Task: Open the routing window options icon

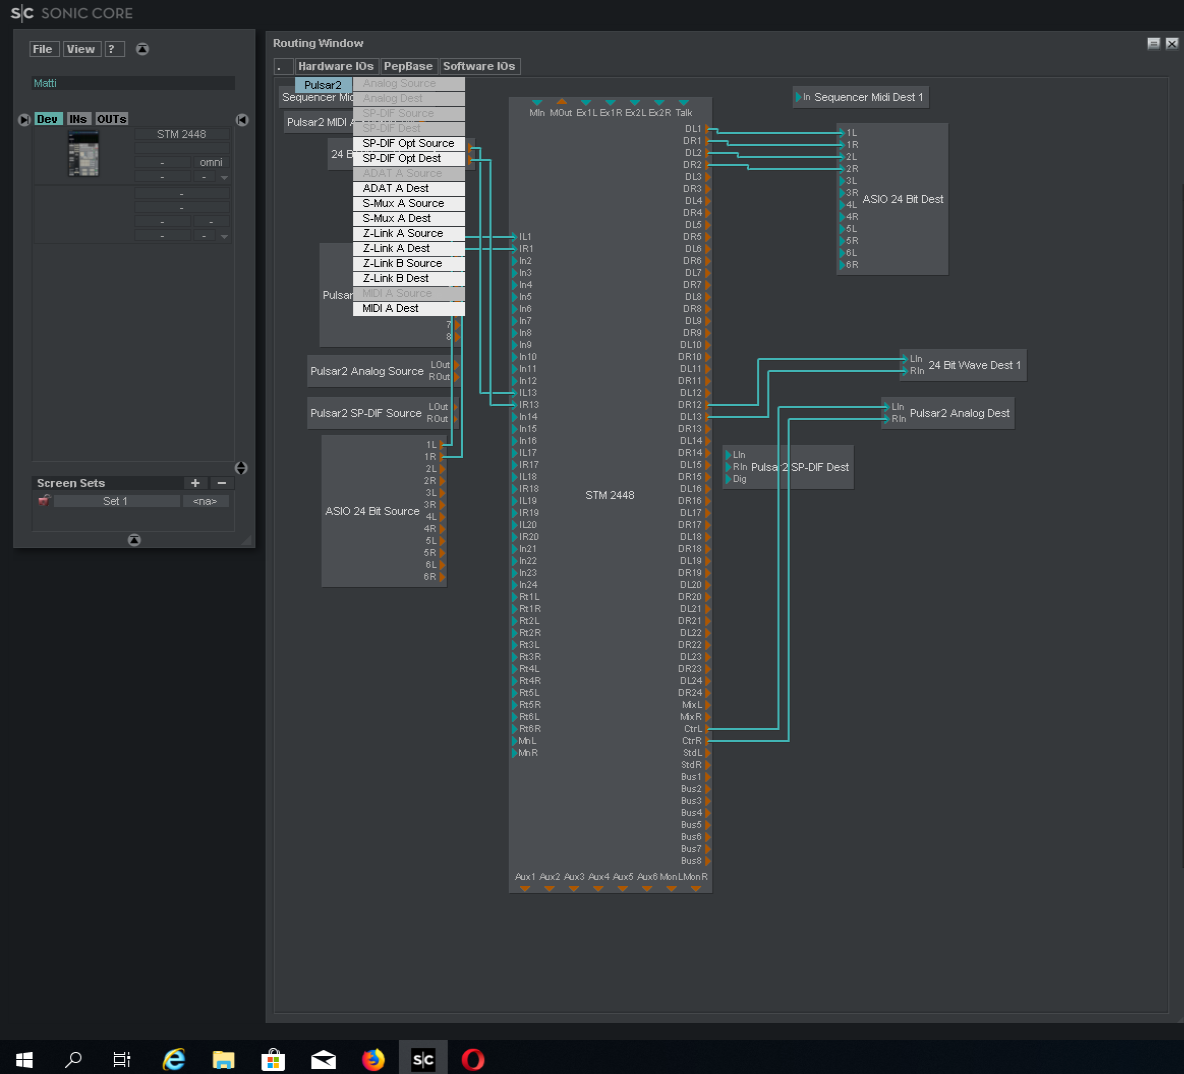Action: coord(1153,44)
